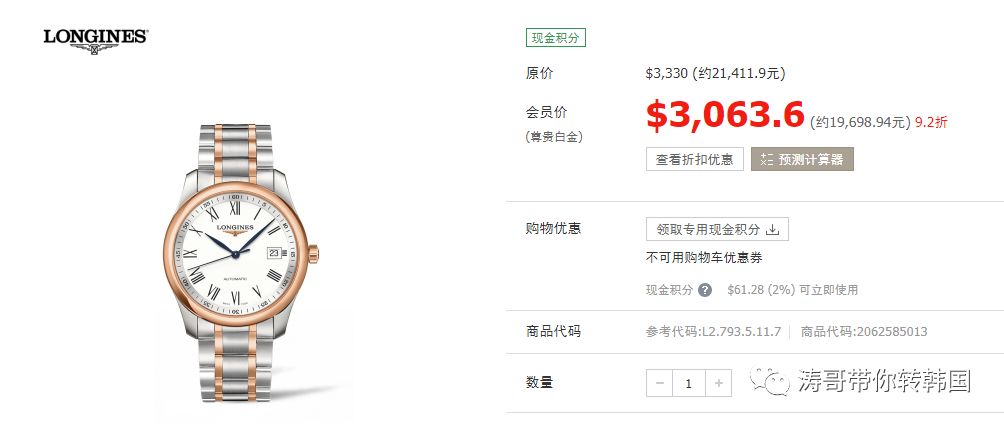
Task: Click the 预测计算器 button
Action: 802,159
